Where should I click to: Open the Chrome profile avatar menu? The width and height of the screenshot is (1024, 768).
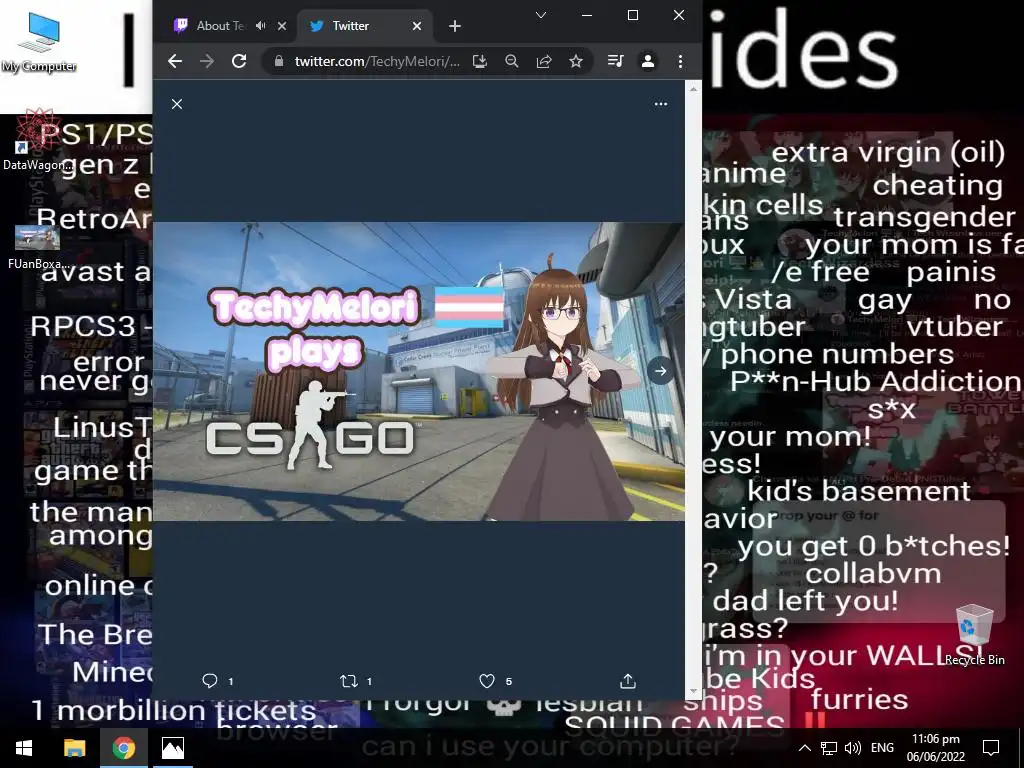point(648,61)
